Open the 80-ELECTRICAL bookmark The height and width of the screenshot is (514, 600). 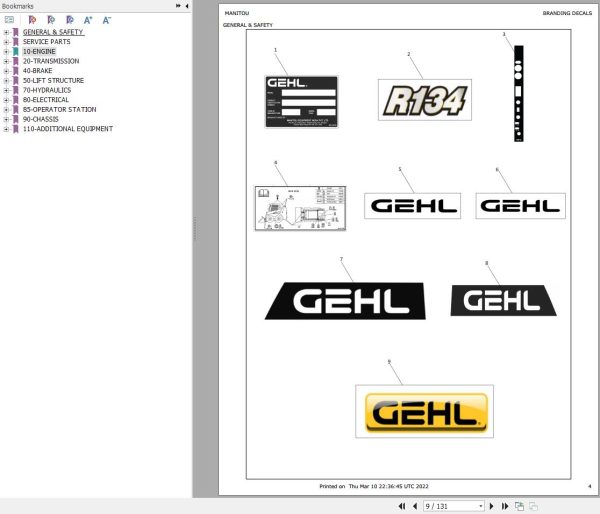46,100
